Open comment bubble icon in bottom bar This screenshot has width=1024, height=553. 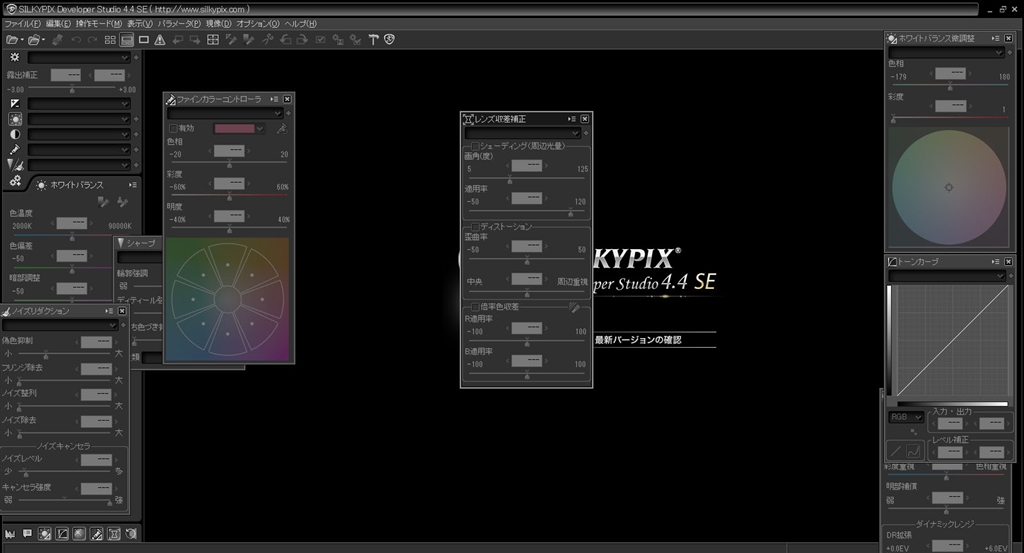click(27, 534)
